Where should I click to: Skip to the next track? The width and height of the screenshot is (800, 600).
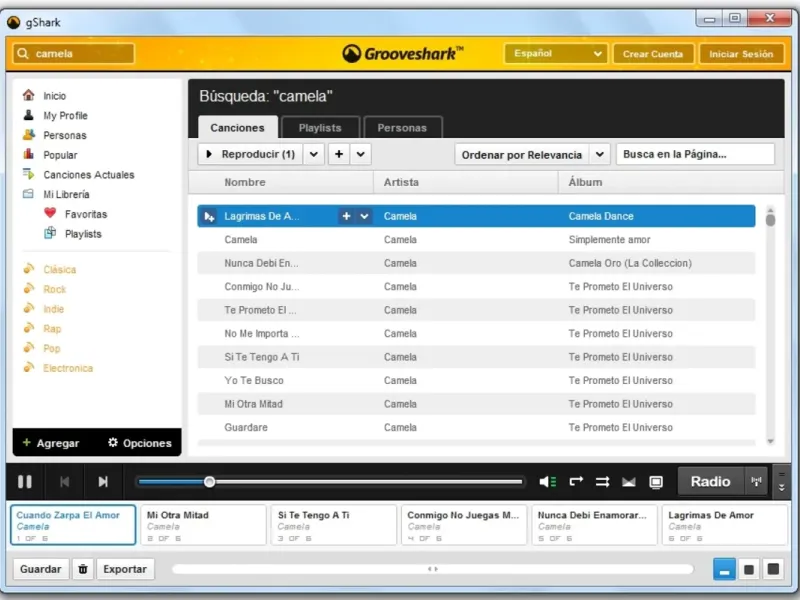click(103, 482)
